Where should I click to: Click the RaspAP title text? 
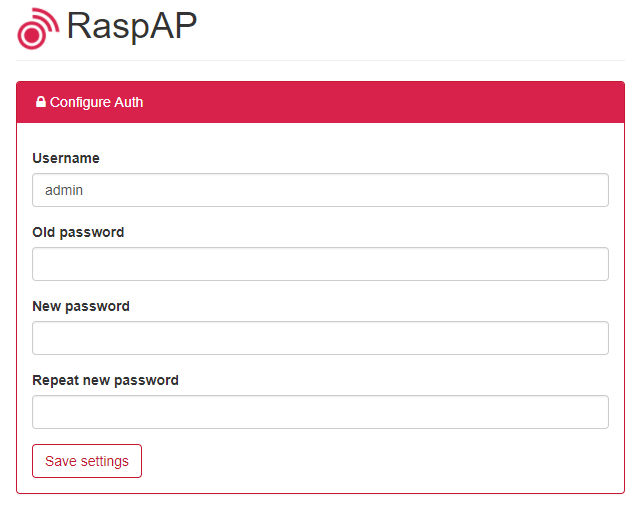(132, 27)
